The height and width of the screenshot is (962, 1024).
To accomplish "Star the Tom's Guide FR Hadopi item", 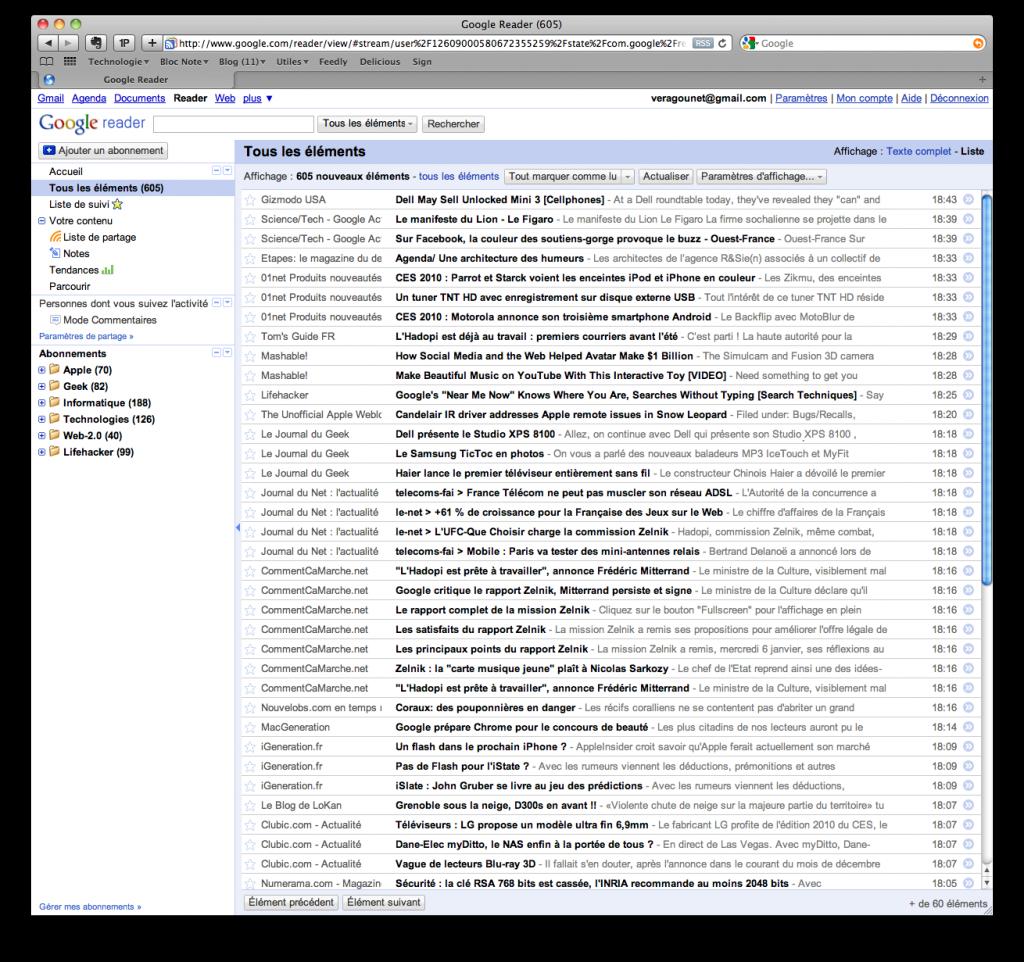I will pos(250,336).
